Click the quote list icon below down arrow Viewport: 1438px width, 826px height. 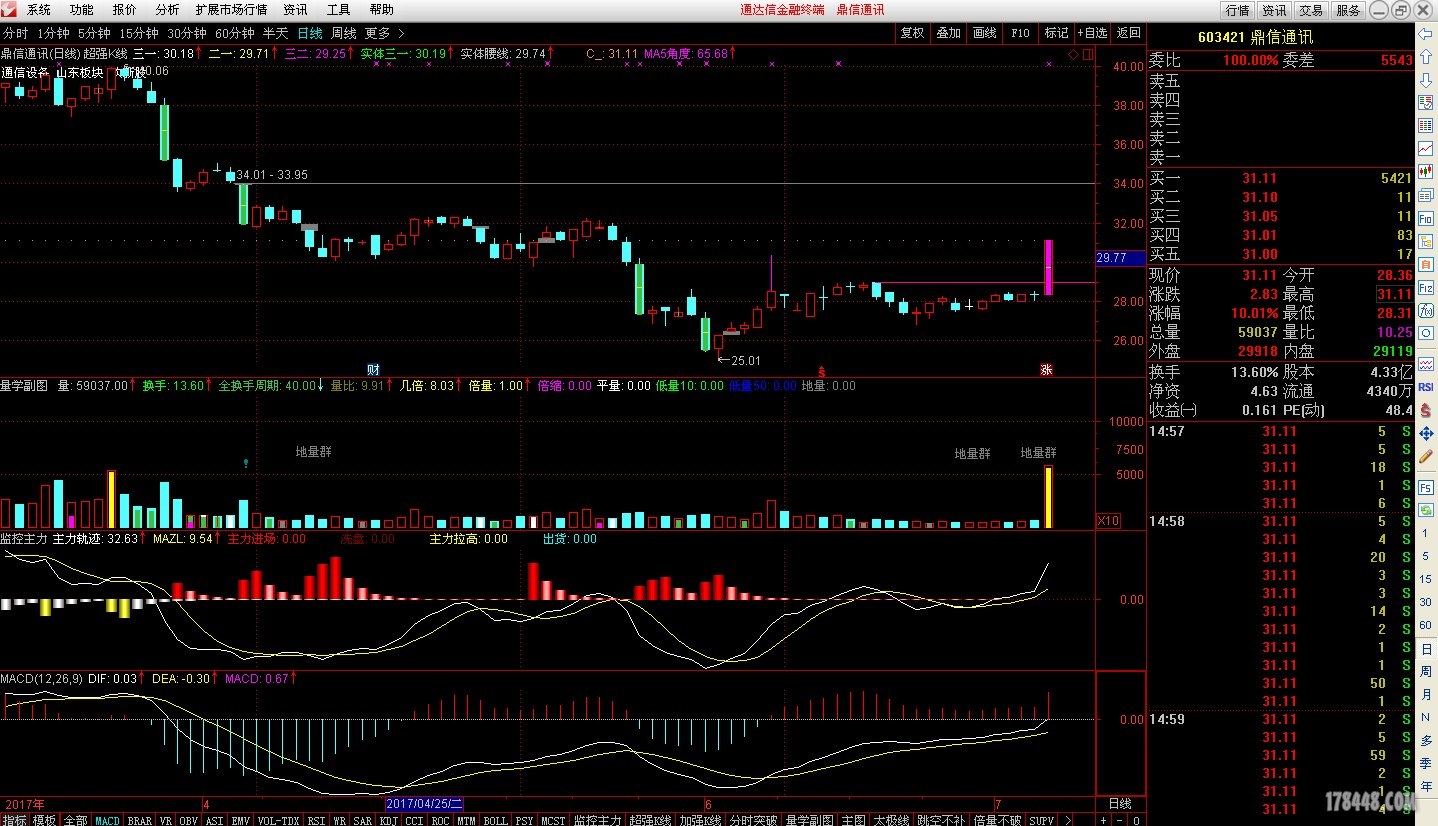point(1426,103)
